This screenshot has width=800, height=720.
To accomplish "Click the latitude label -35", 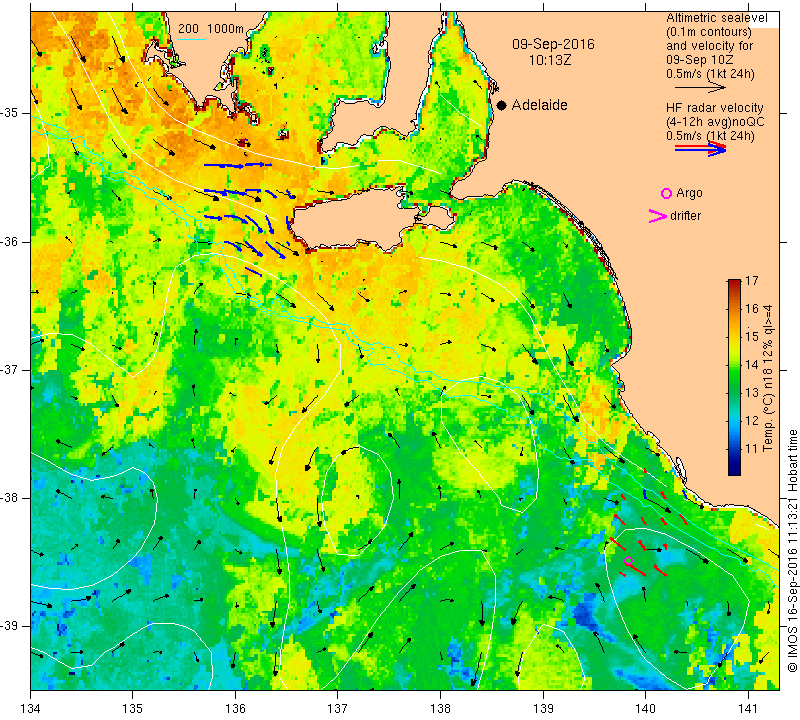I will click(10, 113).
